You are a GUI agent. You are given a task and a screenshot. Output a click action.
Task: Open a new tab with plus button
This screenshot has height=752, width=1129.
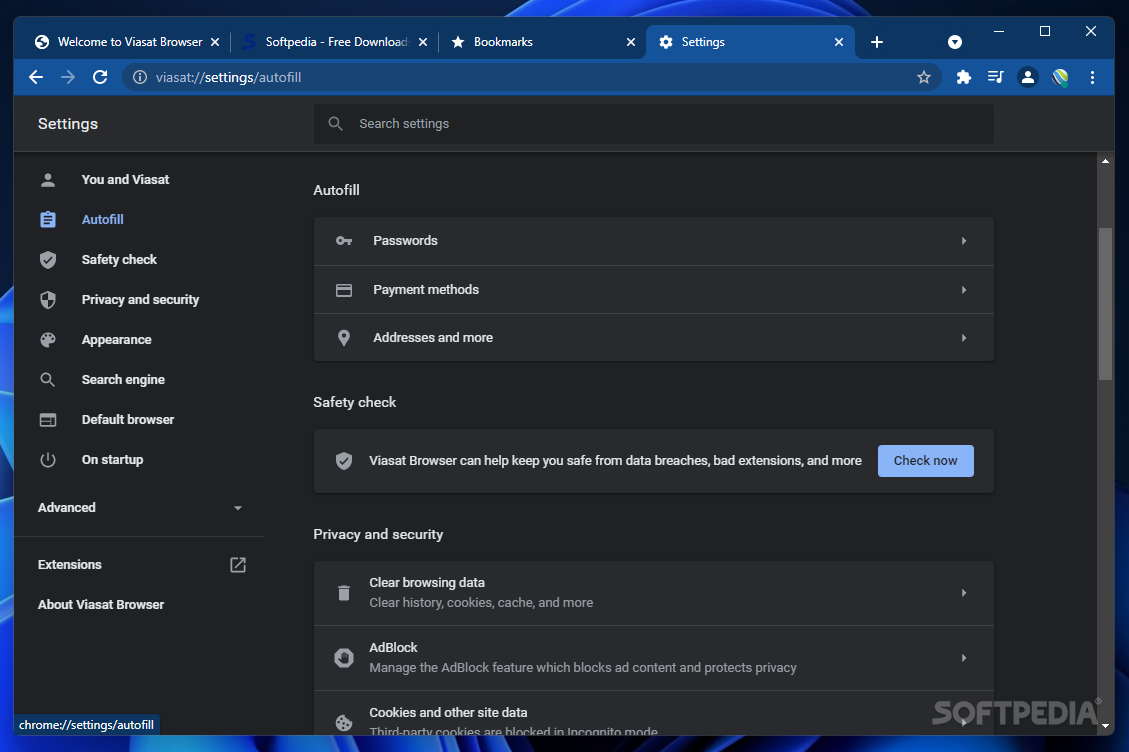876,42
